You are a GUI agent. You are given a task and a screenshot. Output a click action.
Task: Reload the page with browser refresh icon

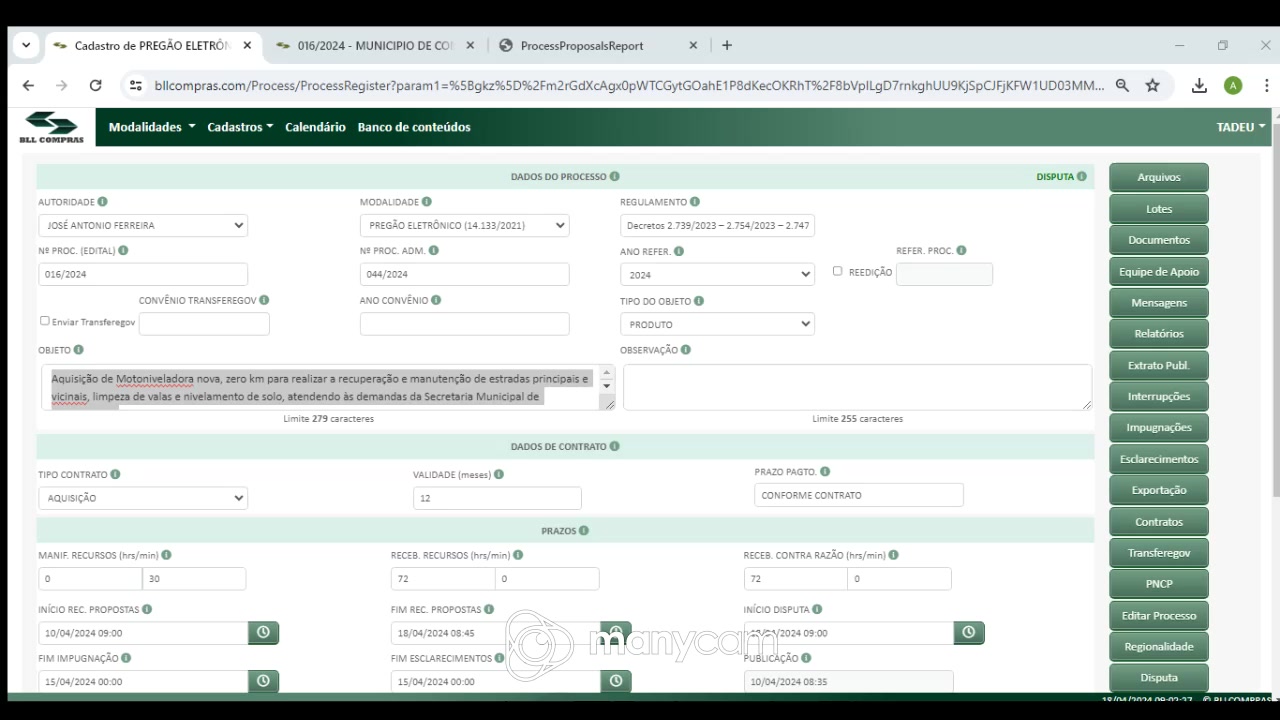click(x=96, y=86)
